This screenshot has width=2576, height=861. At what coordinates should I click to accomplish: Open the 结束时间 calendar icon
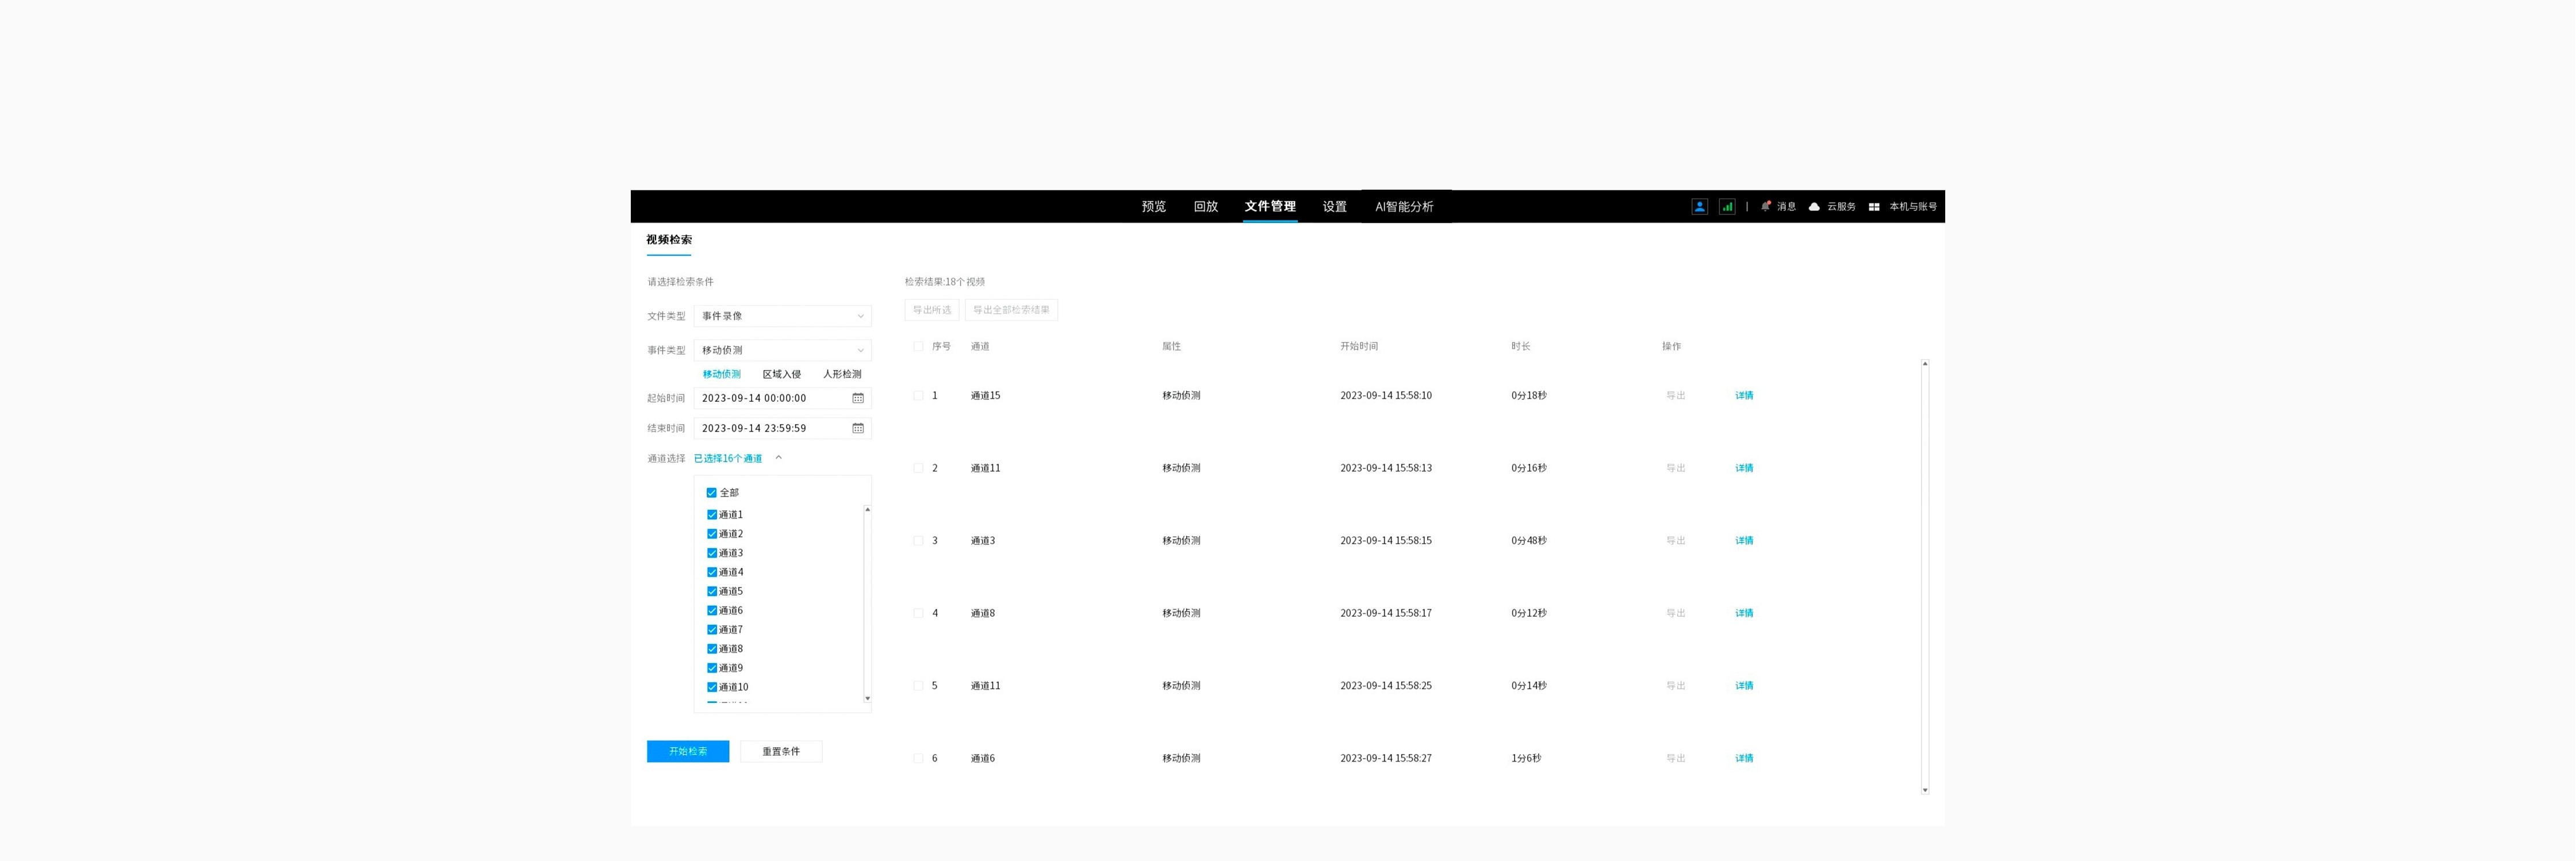858,428
